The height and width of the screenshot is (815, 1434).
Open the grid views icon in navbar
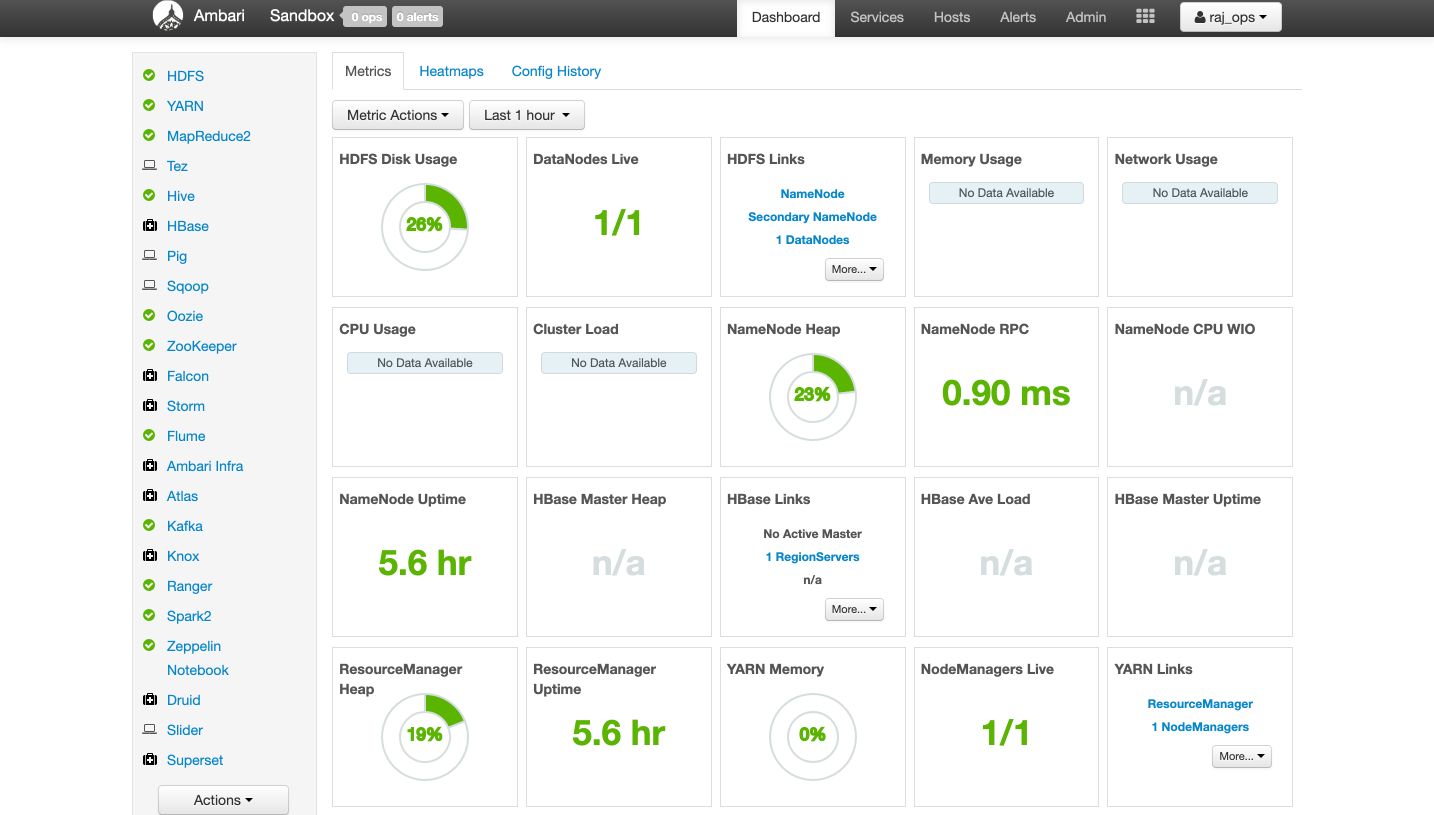point(1146,17)
